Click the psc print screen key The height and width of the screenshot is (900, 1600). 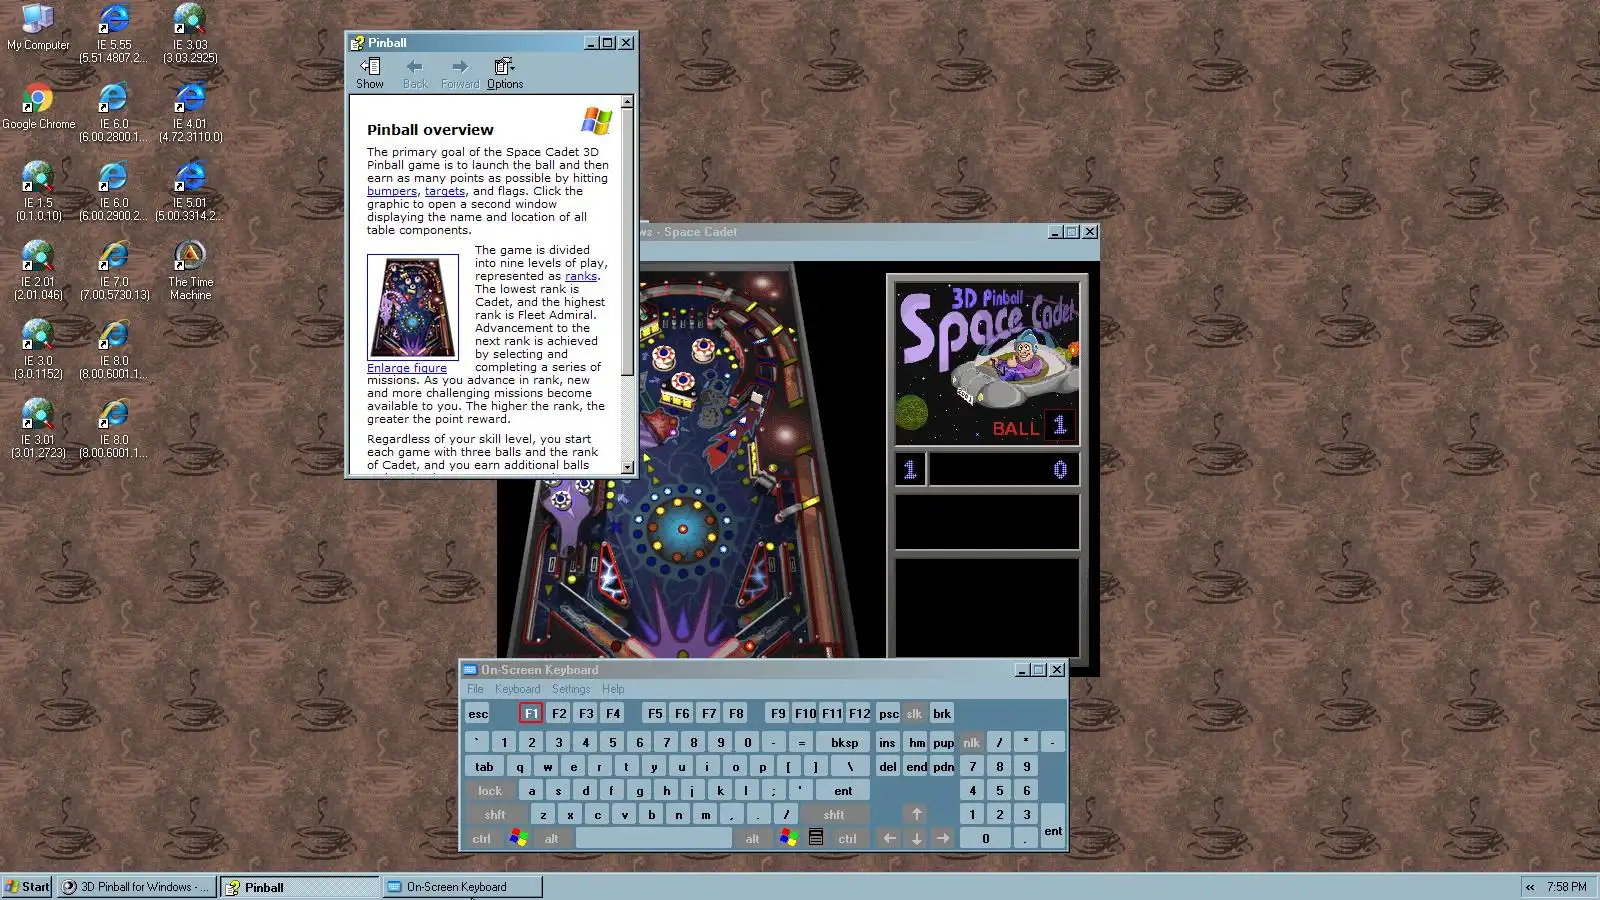pyautogui.click(x=889, y=713)
